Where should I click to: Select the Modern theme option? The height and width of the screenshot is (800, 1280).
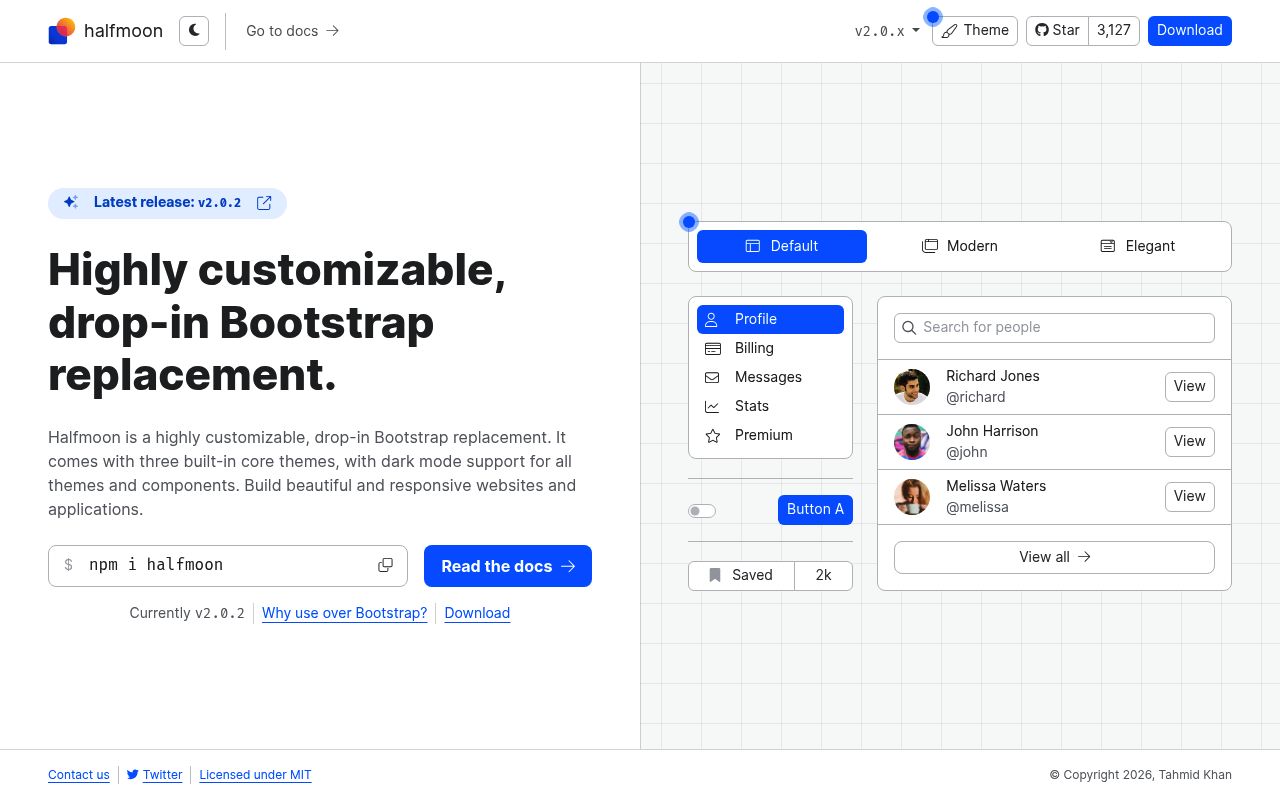[x=959, y=246]
